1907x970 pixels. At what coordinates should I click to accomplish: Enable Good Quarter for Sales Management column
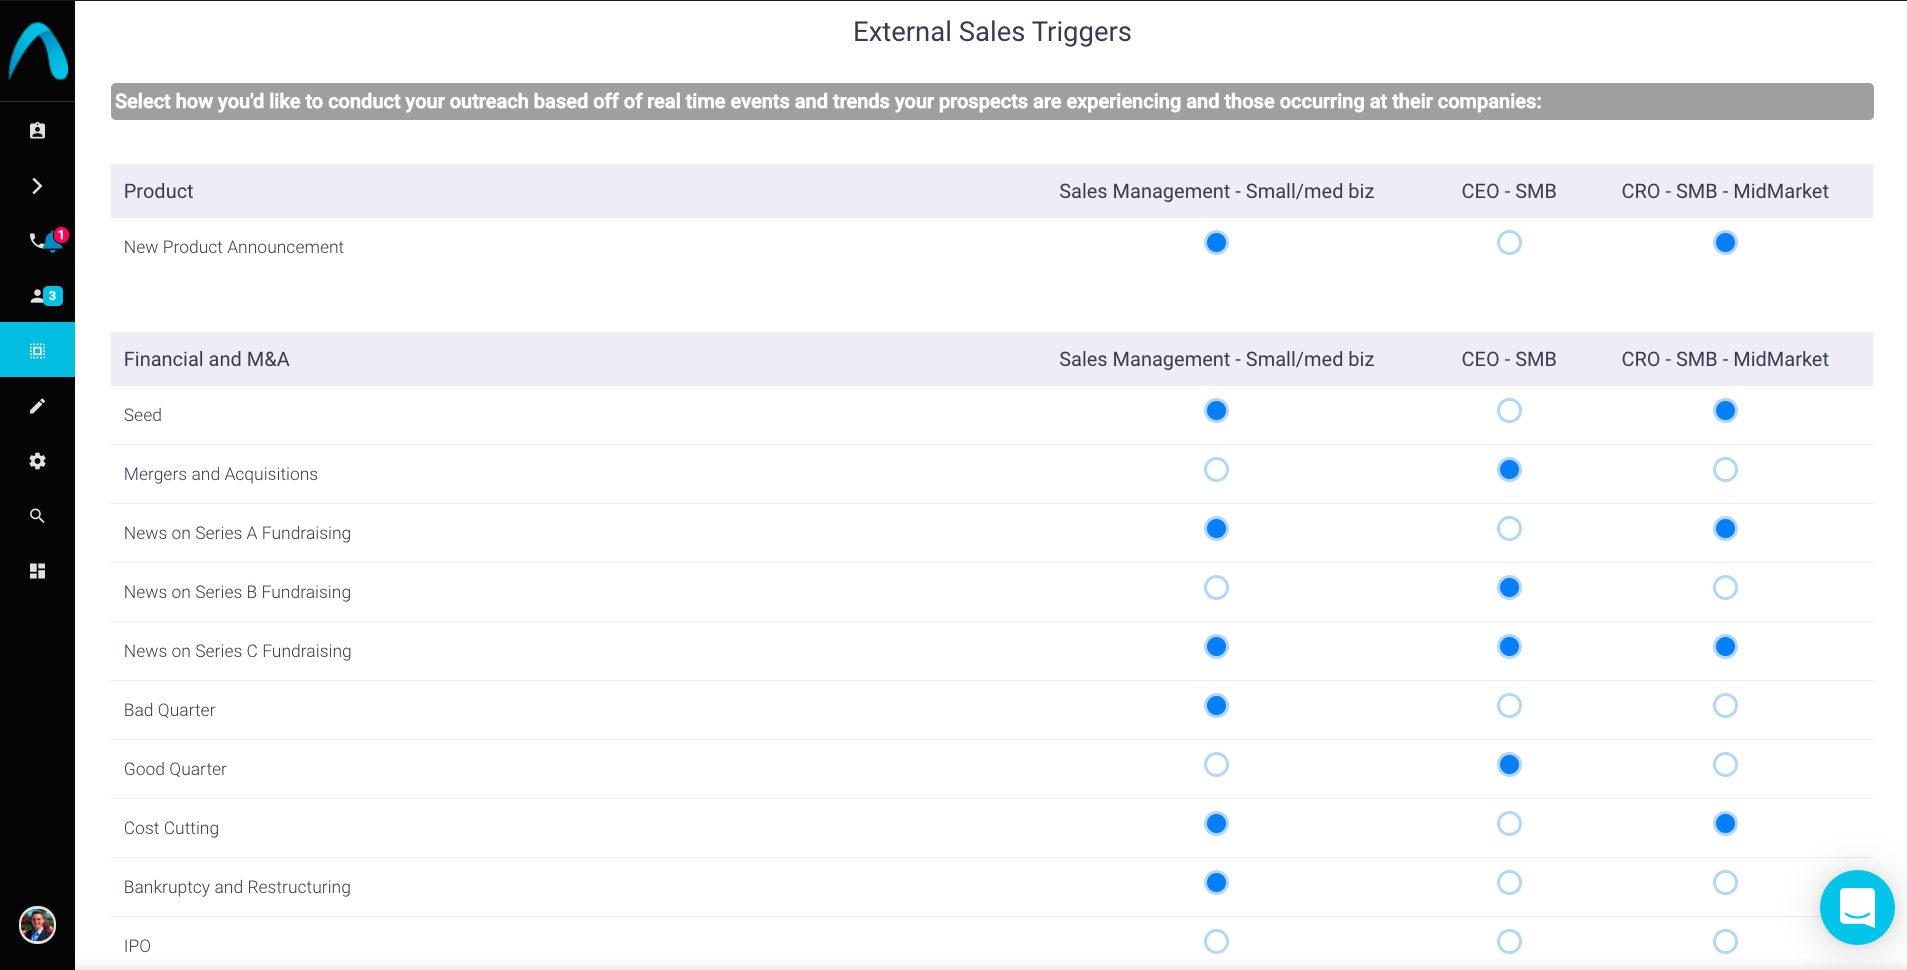(x=1216, y=765)
